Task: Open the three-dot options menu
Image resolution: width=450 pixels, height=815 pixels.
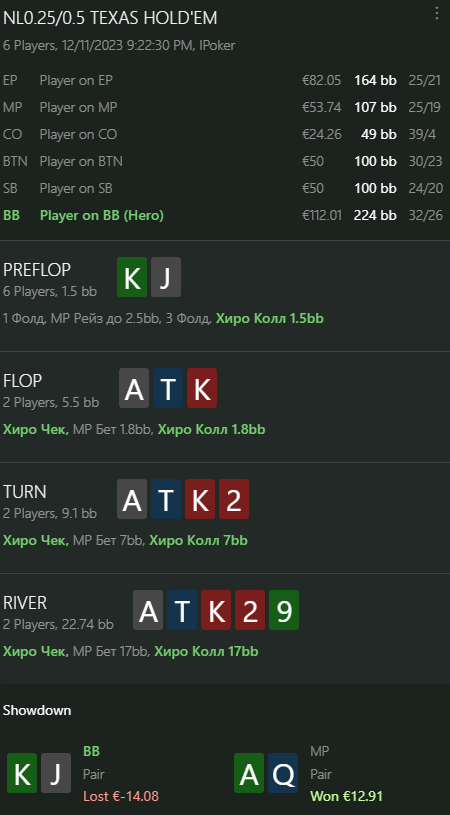Action: 436,14
